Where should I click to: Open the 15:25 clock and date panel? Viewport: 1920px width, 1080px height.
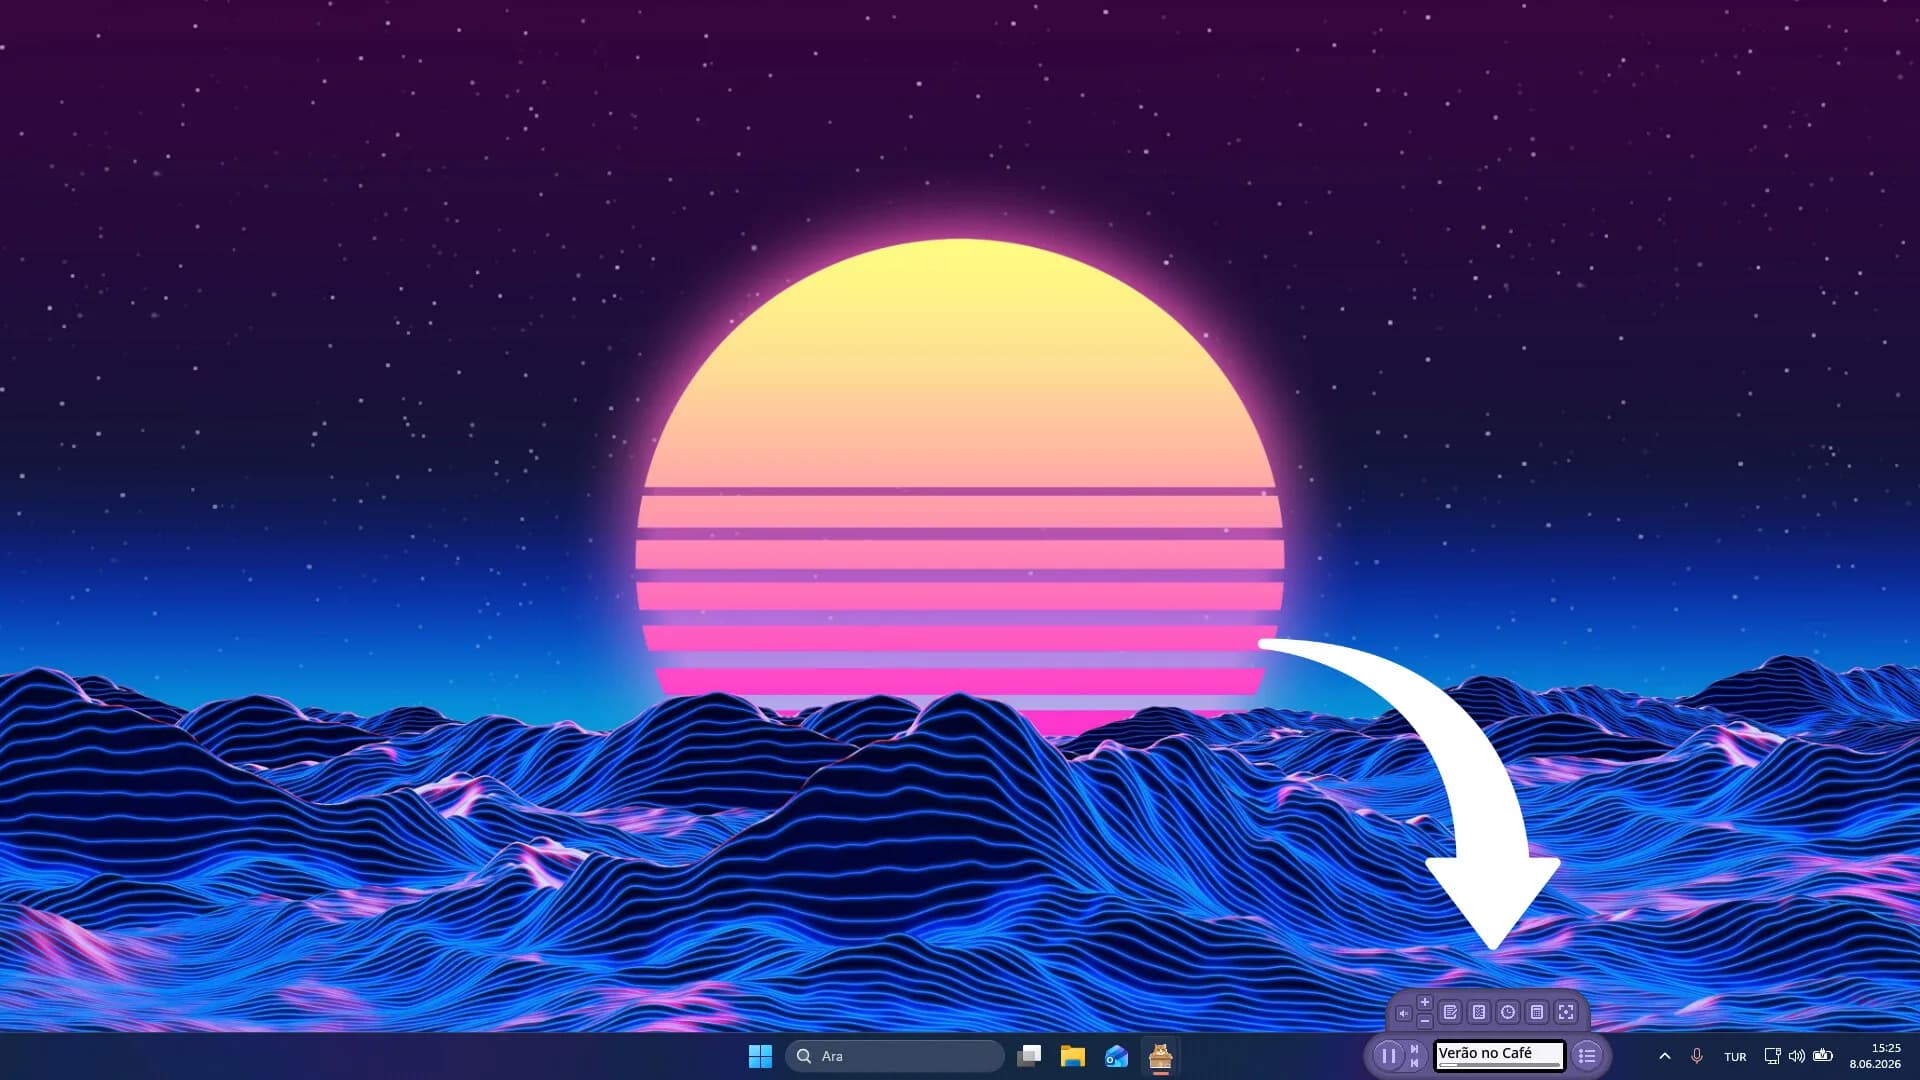(1875, 1056)
